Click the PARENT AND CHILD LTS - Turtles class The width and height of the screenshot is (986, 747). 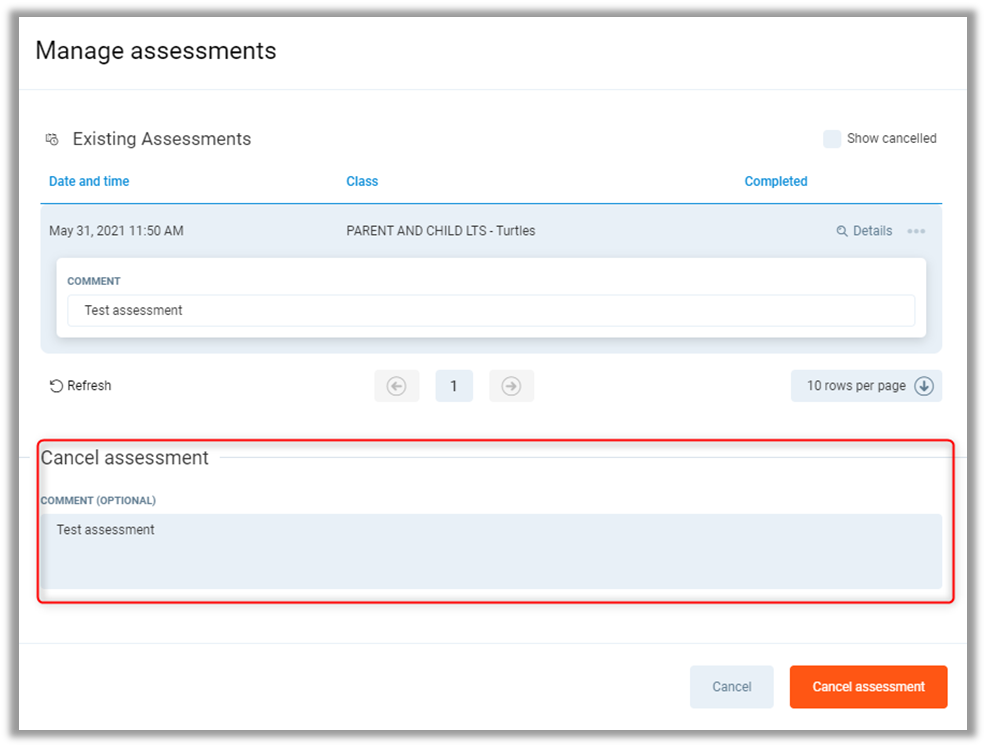(x=440, y=231)
